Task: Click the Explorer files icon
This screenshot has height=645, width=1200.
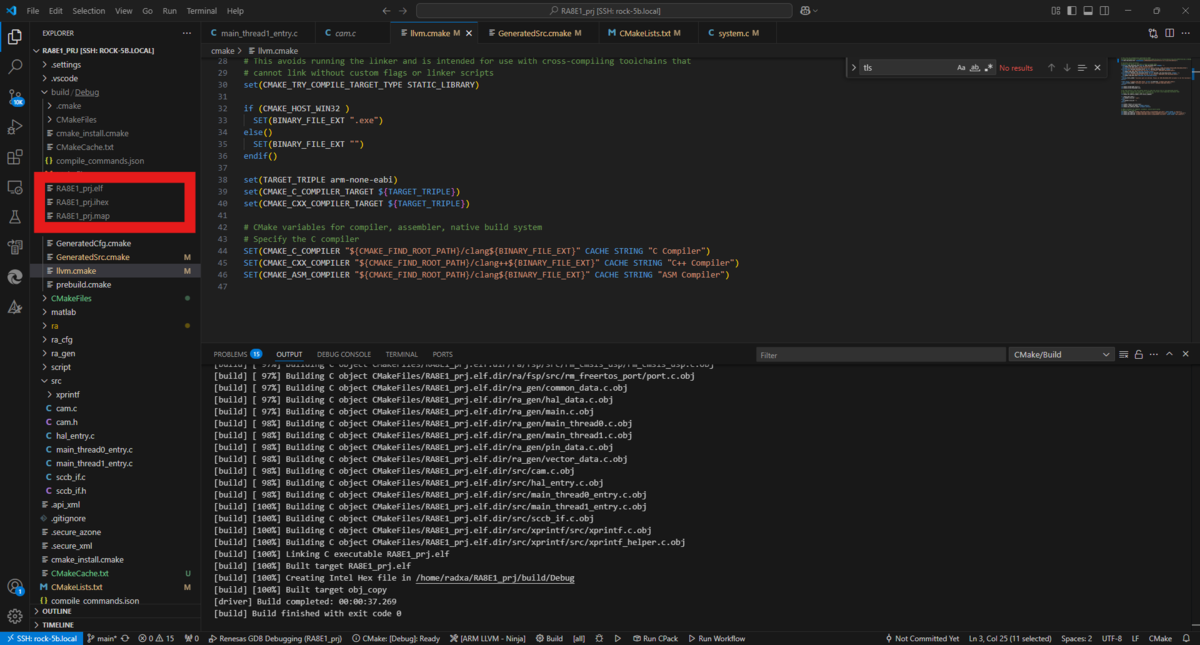Action: [x=15, y=37]
